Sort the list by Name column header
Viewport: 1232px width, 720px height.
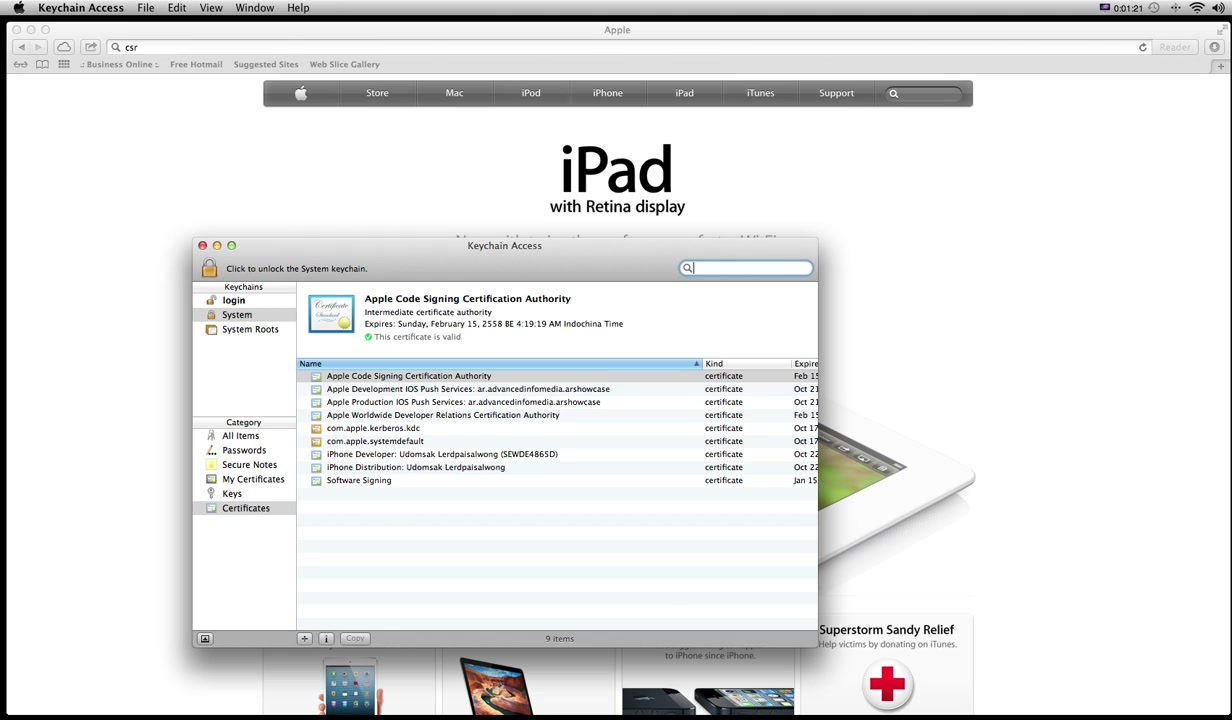[x=499, y=364]
